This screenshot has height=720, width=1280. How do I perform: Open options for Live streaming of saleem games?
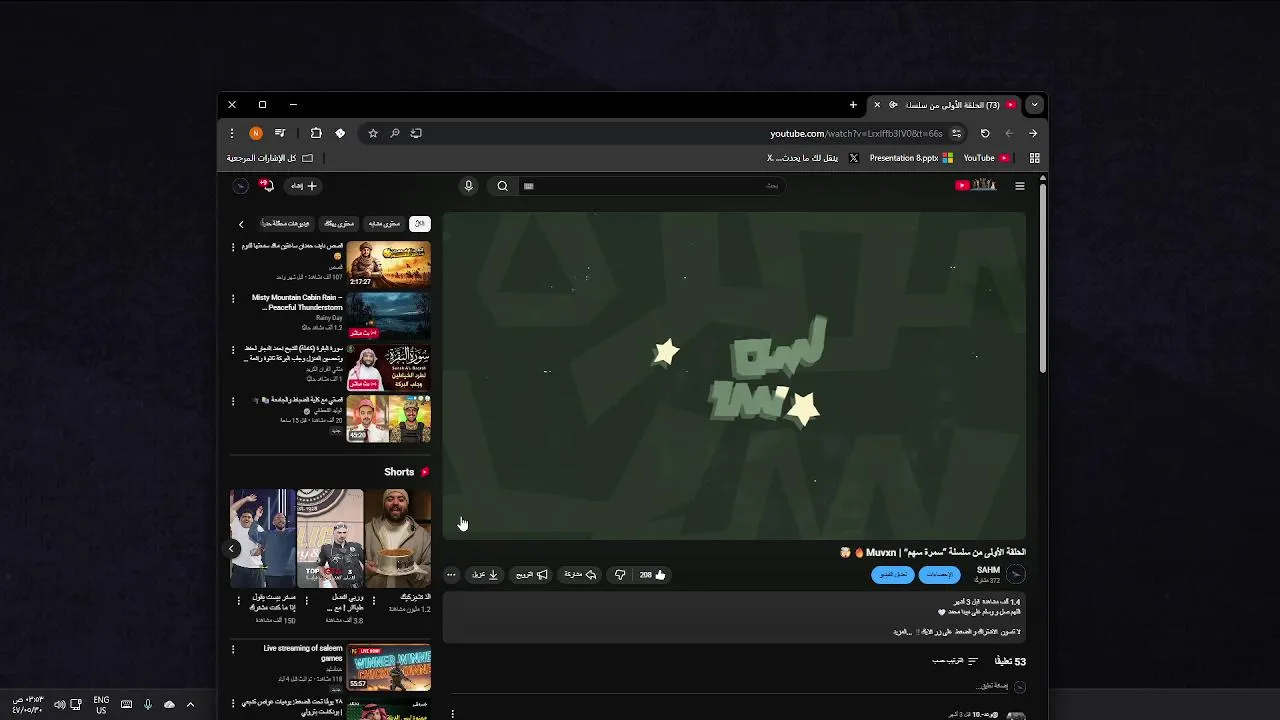coord(233,649)
